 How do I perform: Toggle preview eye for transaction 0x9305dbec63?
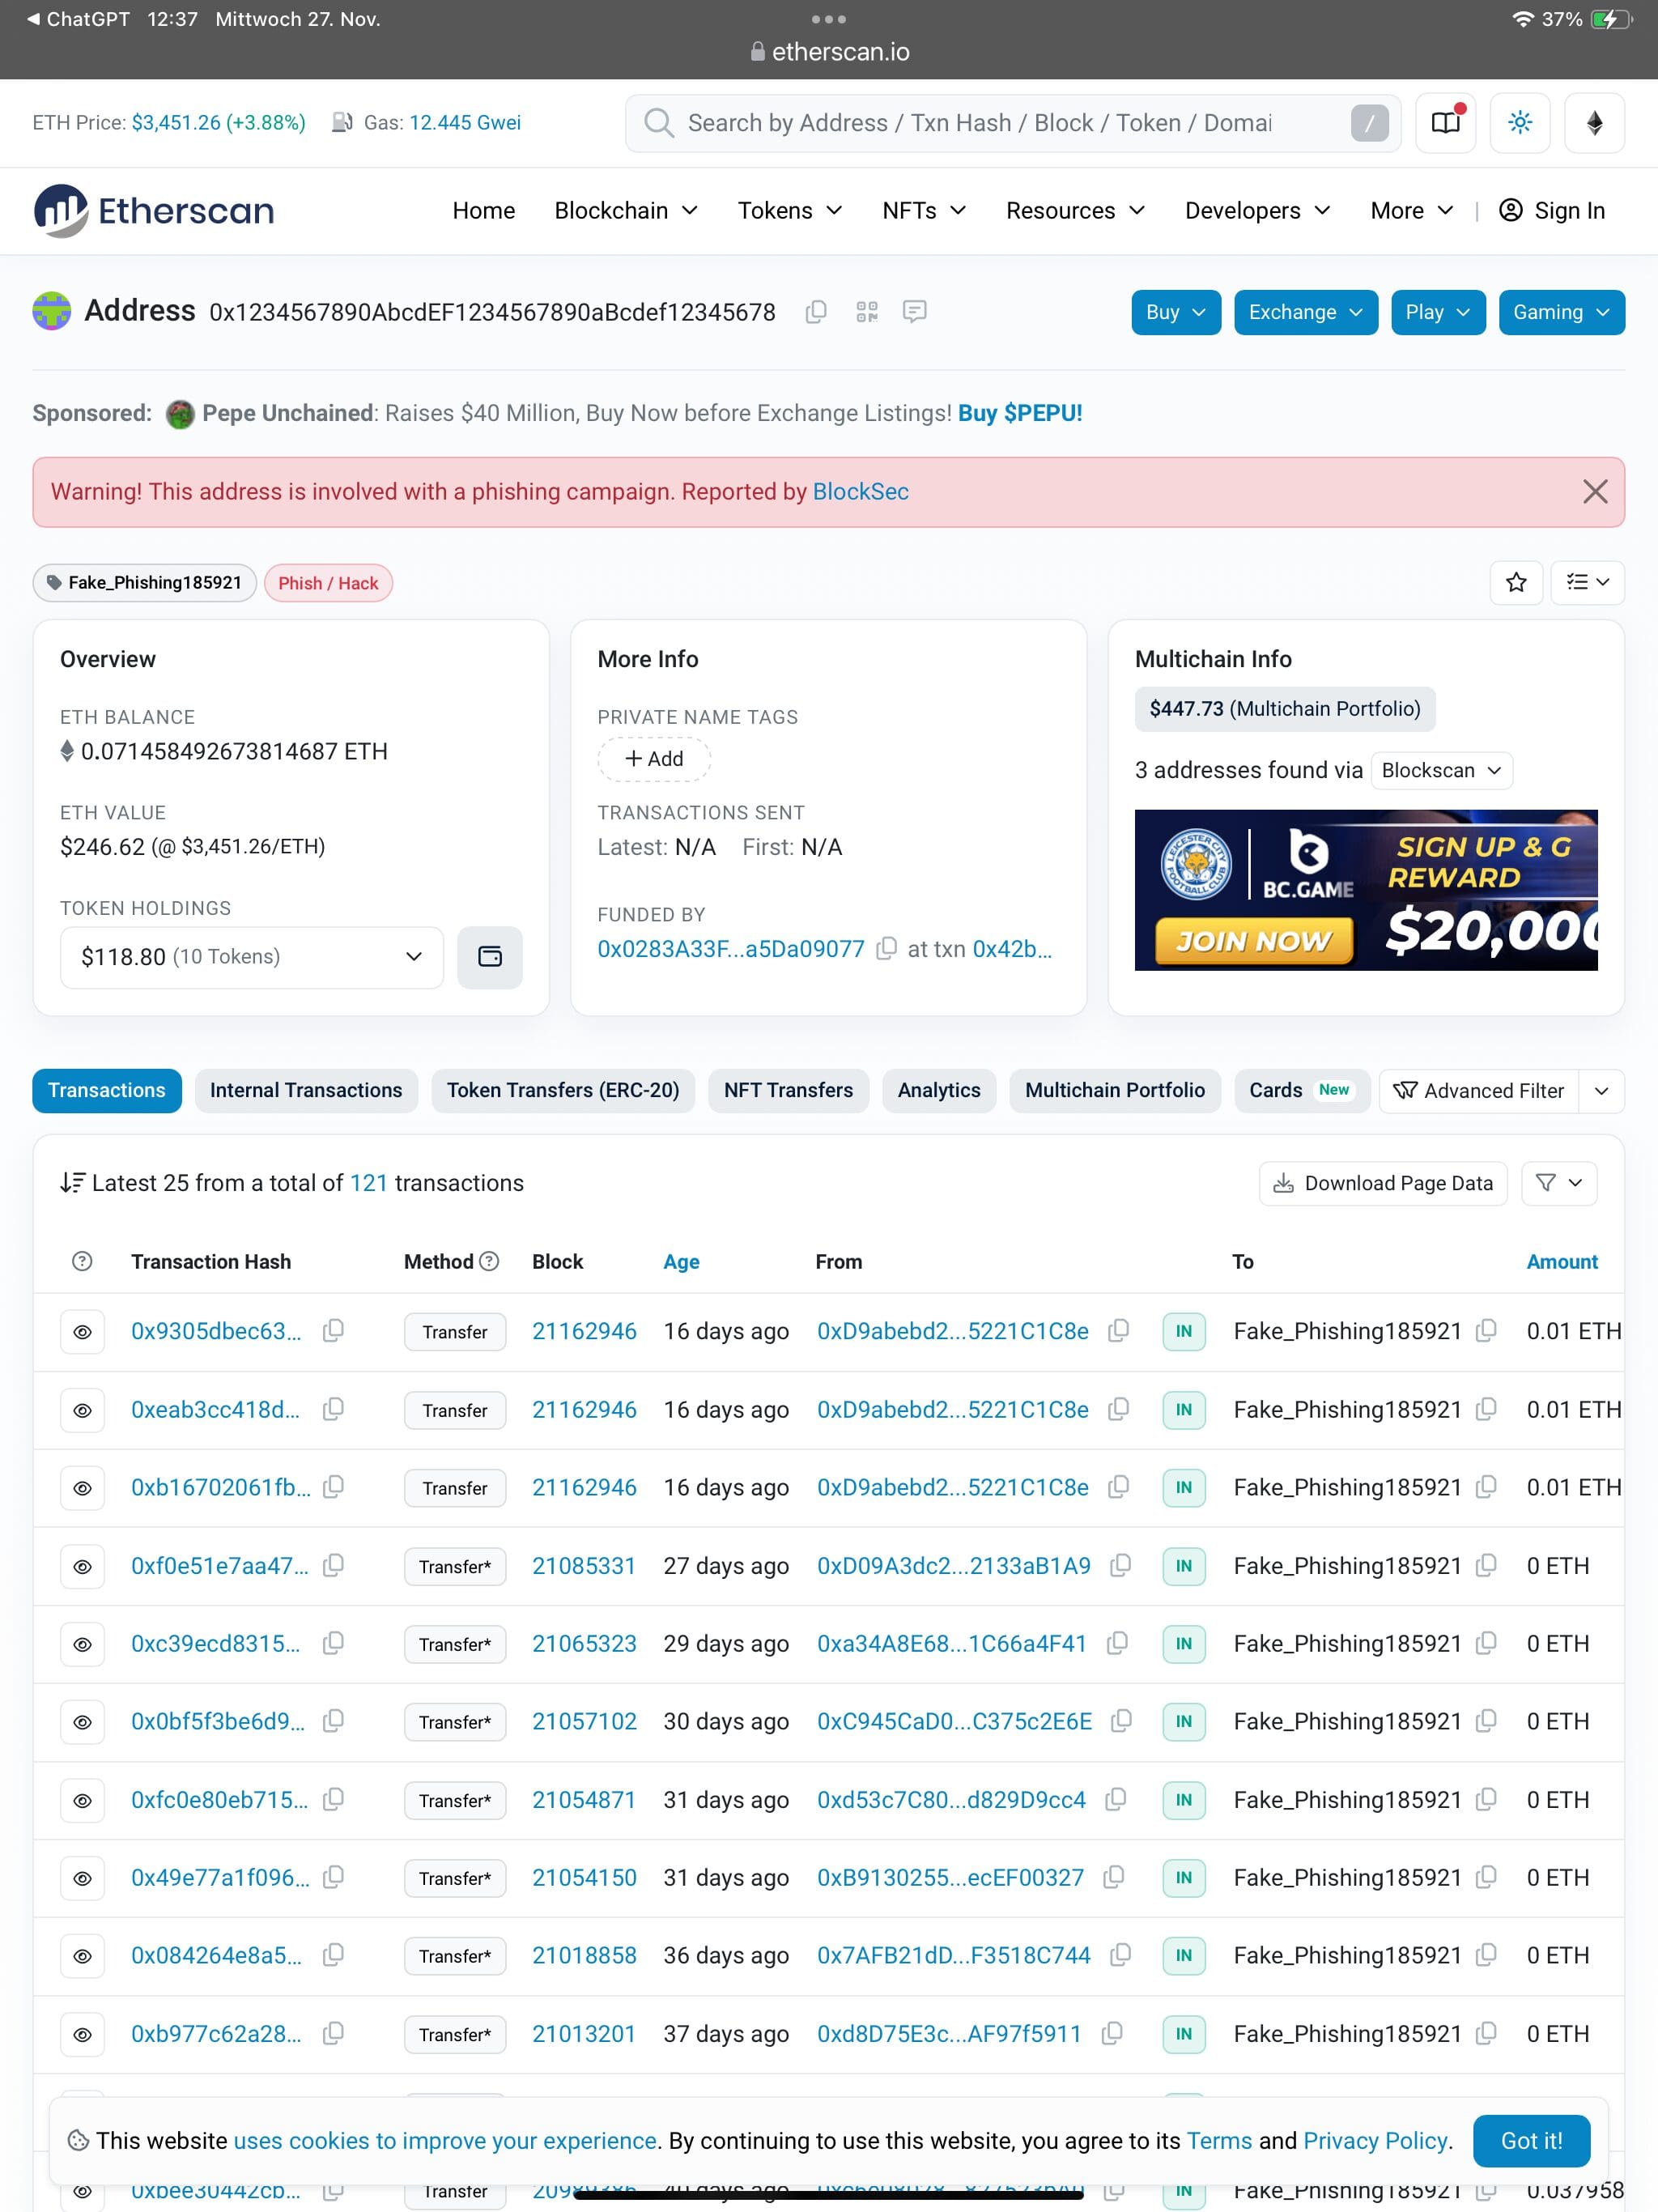[83, 1332]
